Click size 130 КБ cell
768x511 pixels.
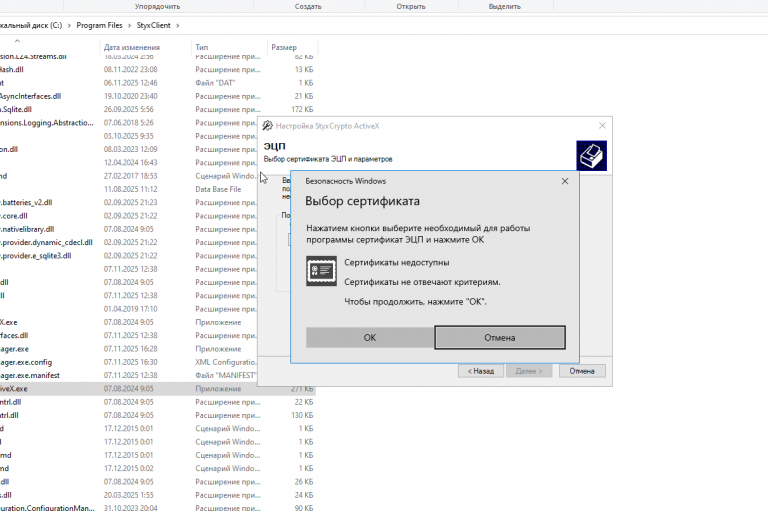pos(302,415)
